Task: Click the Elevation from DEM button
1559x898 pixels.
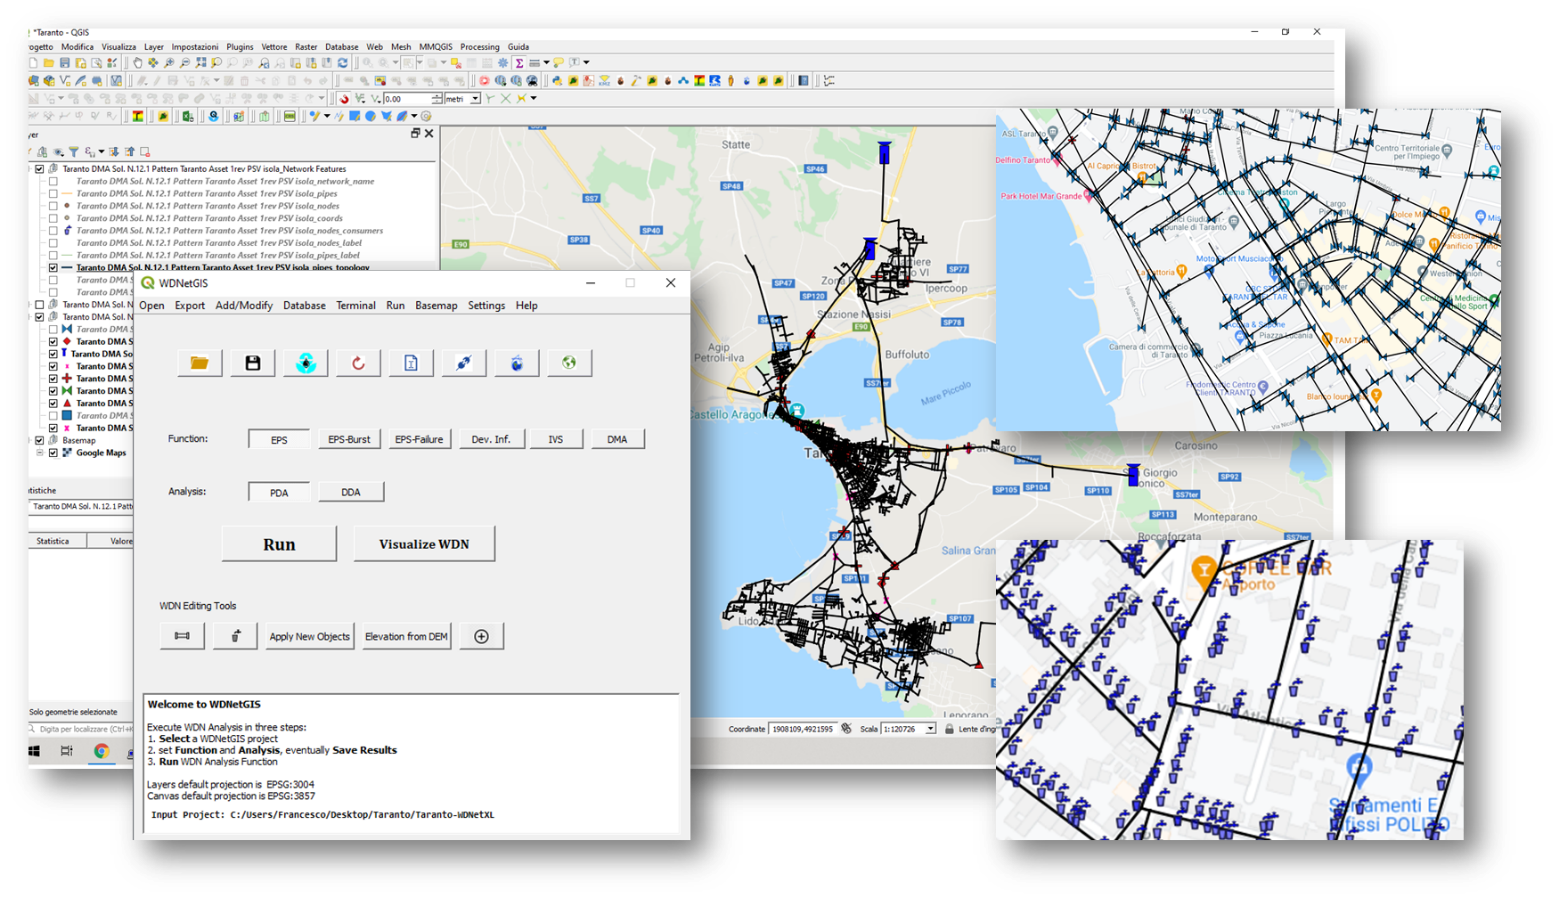Action: pos(406,636)
